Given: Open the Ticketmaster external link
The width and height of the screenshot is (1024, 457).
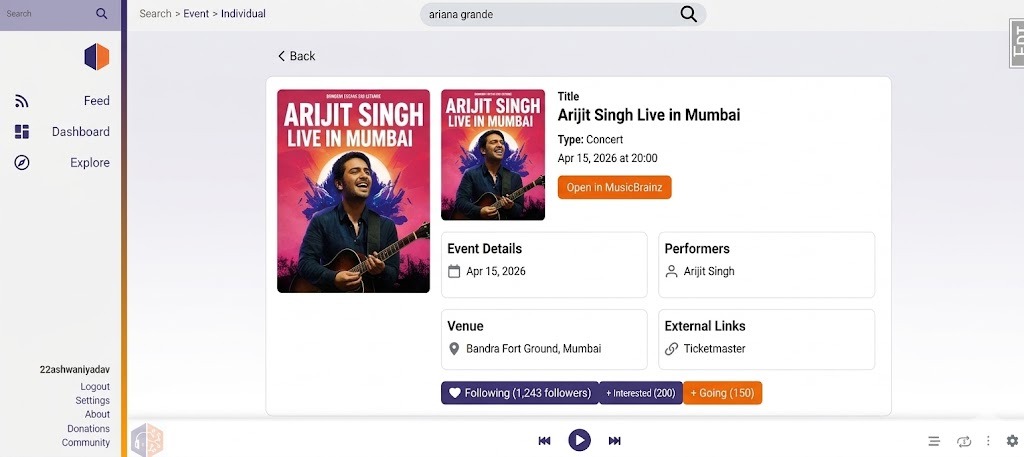Looking at the screenshot, I should tap(714, 349).
